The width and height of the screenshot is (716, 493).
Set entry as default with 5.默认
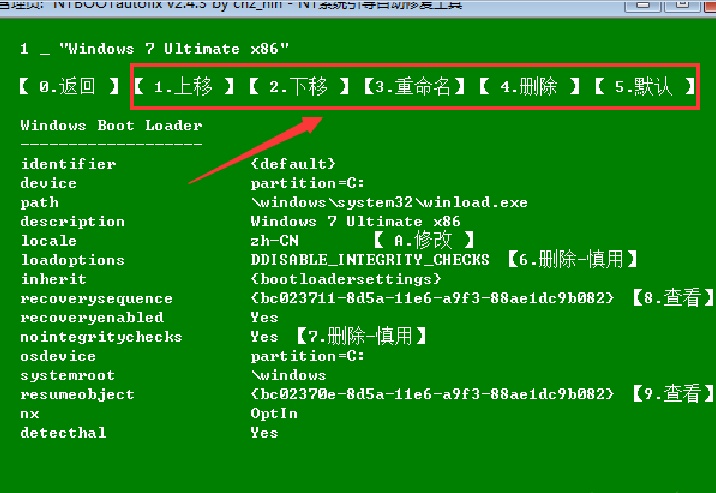(645, 86)
